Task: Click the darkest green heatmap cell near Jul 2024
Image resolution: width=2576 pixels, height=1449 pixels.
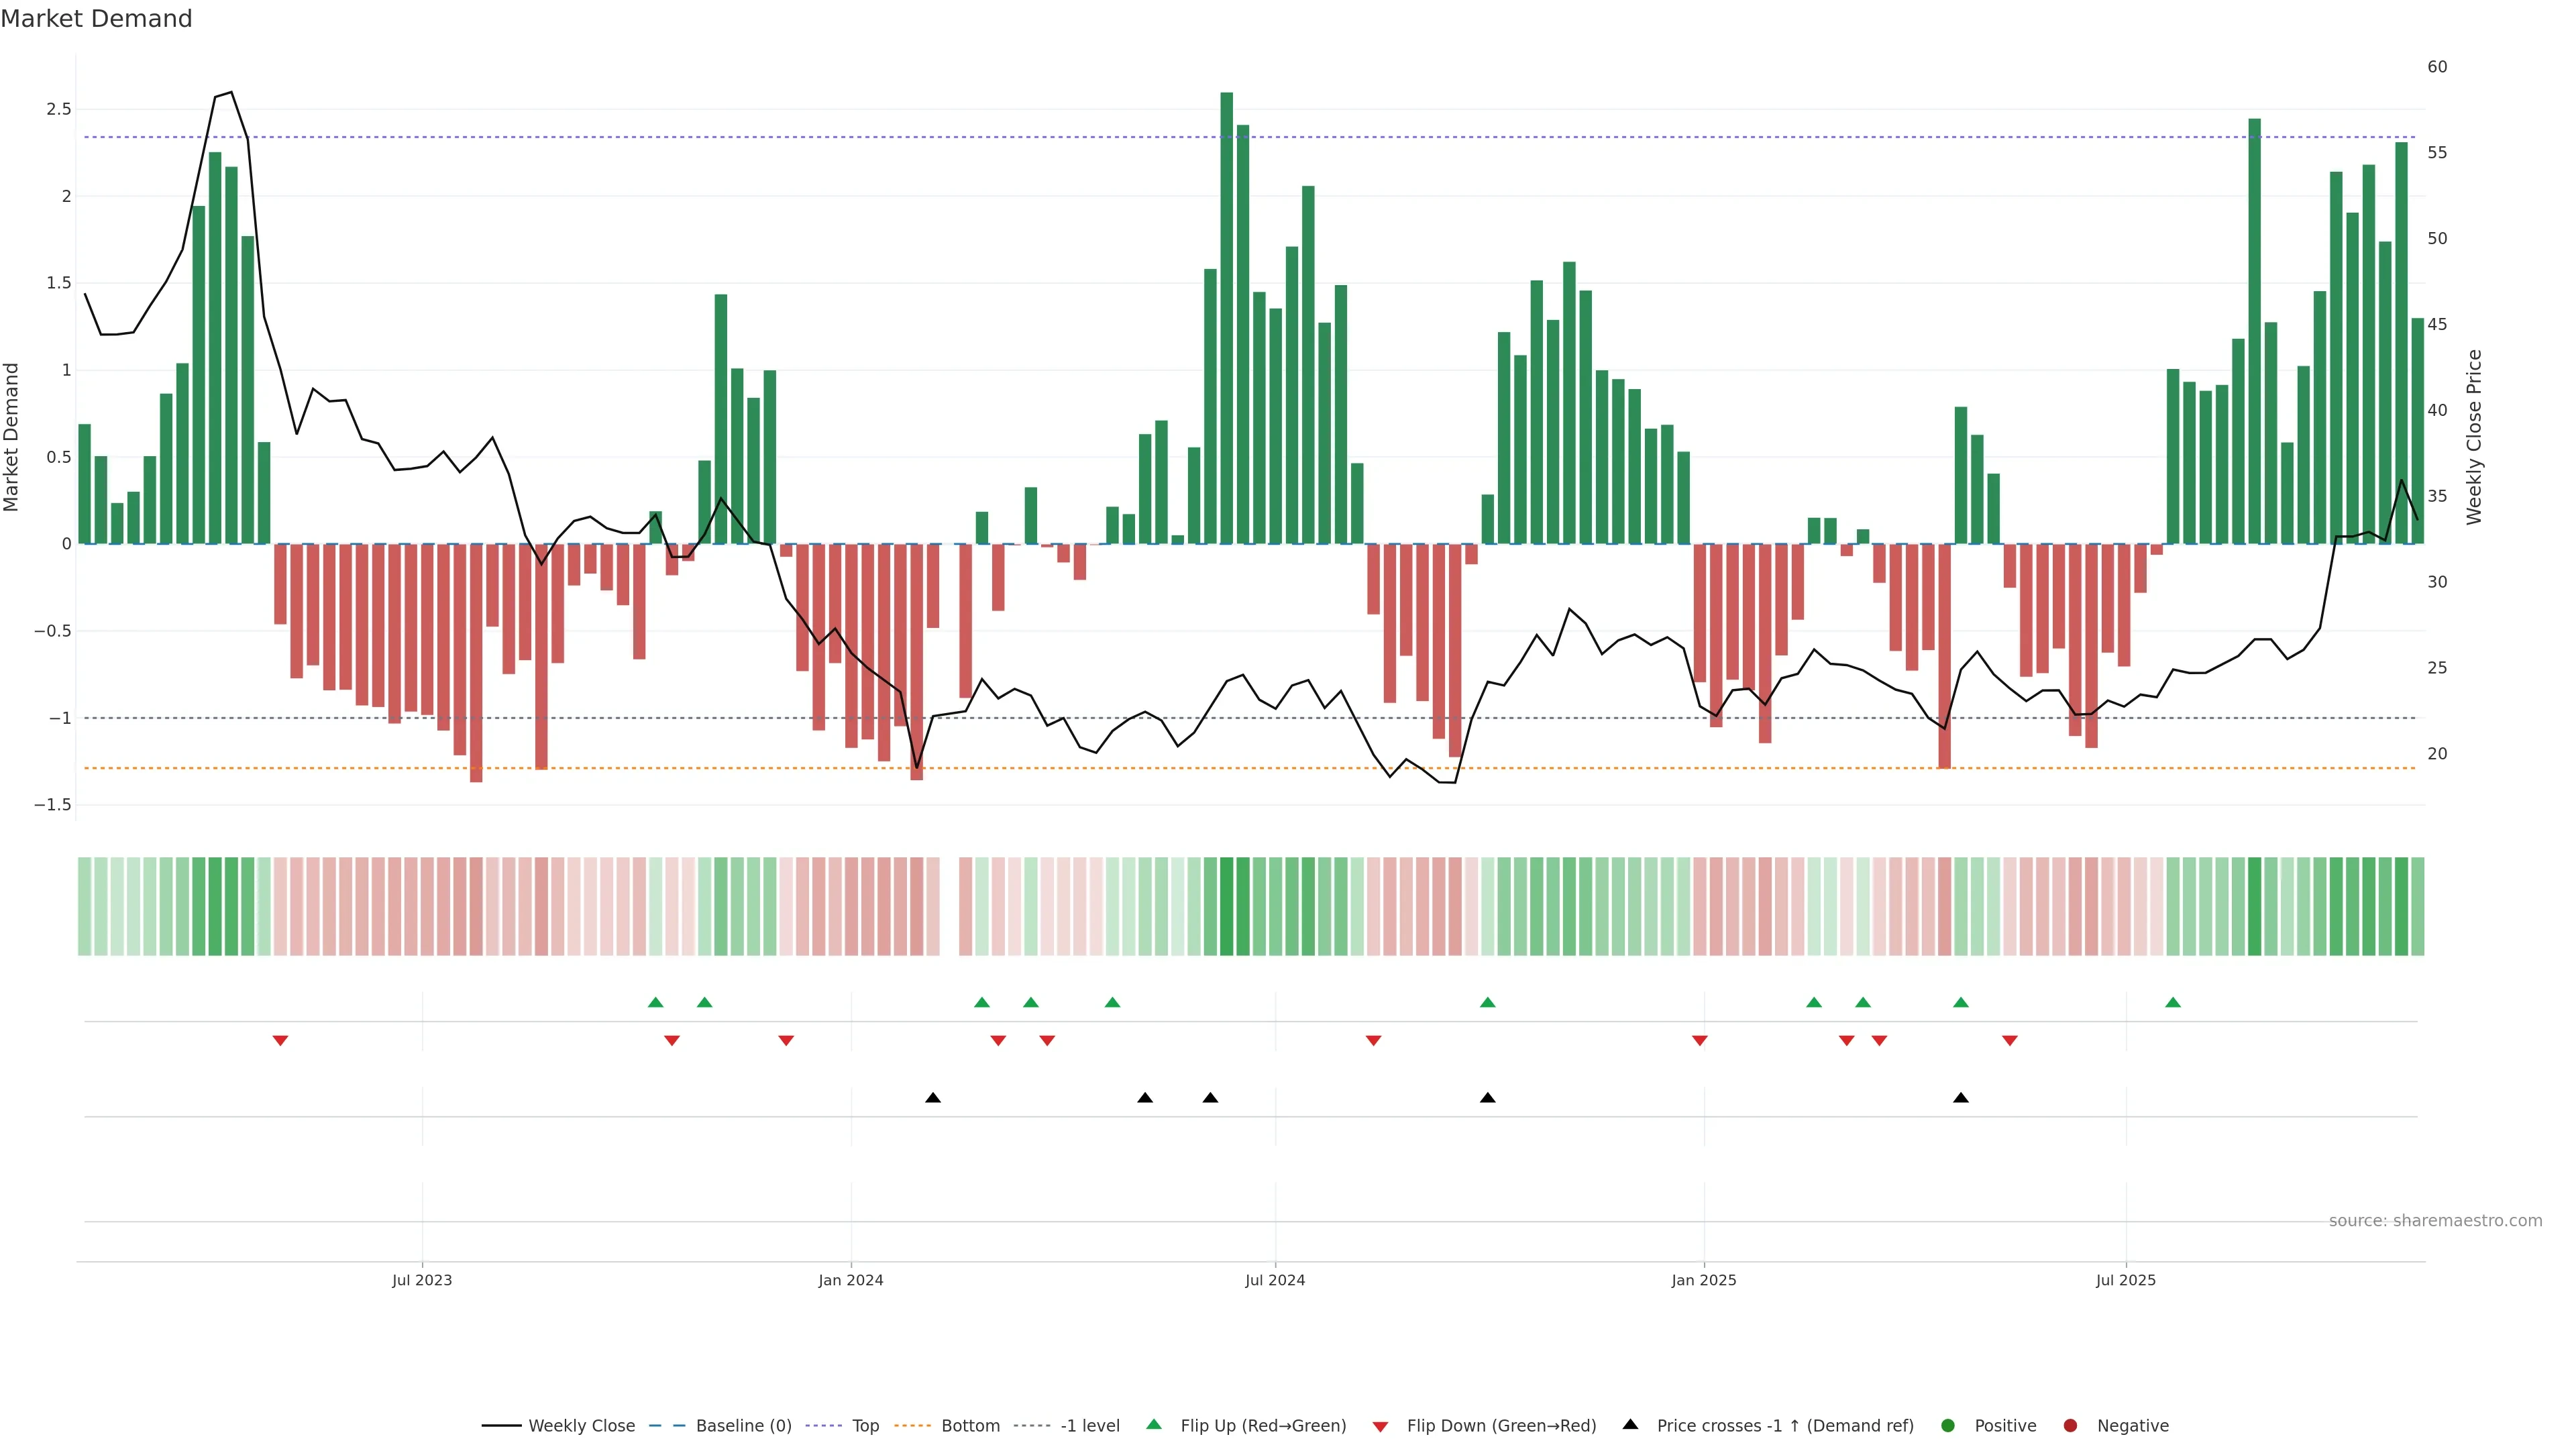Action: pos(1226,906)
